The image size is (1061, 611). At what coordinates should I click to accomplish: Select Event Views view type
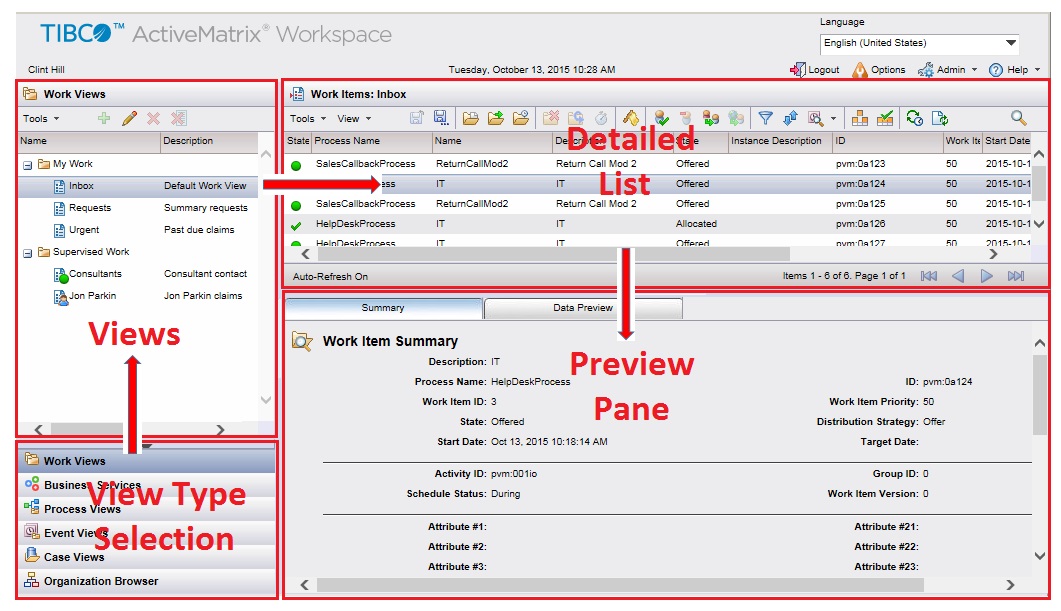(x=147, y=533)
